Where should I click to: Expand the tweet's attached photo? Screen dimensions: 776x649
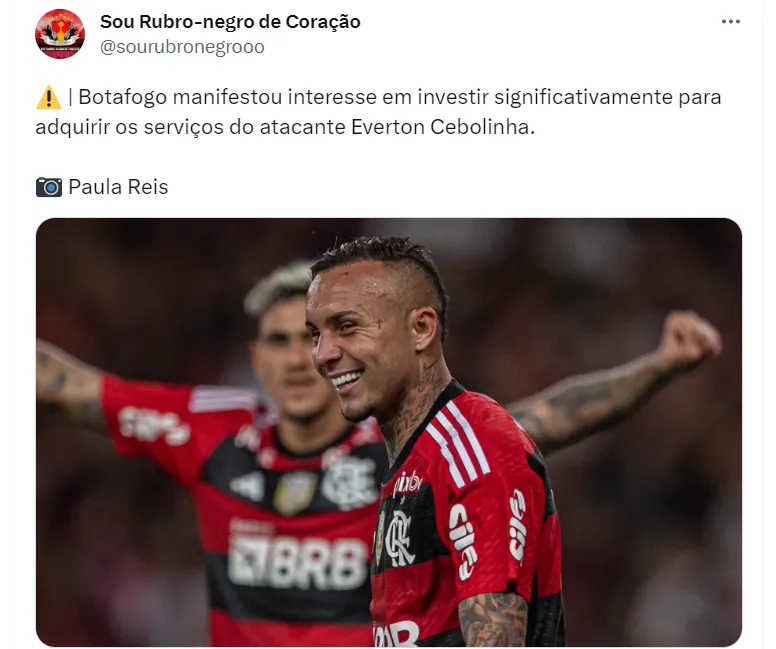click(x=388, y=432)
